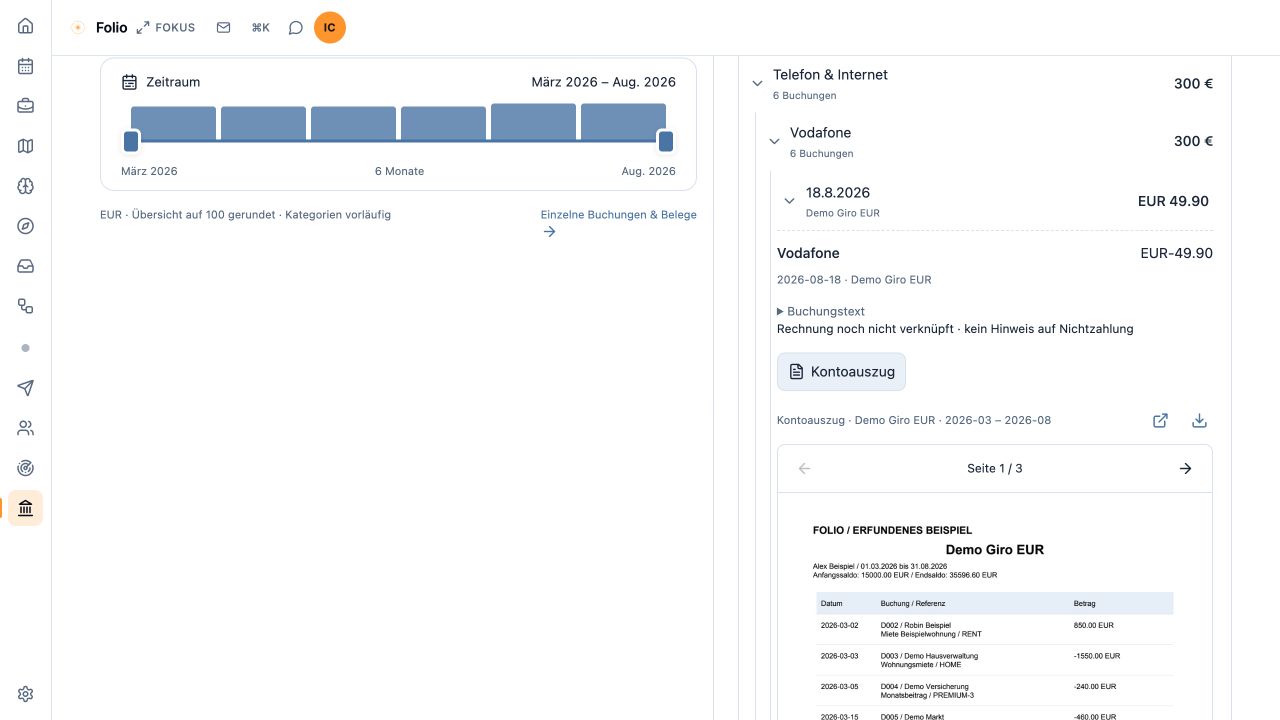
Task: Open the compass icon in the sidebar
Action: [26, 226]
